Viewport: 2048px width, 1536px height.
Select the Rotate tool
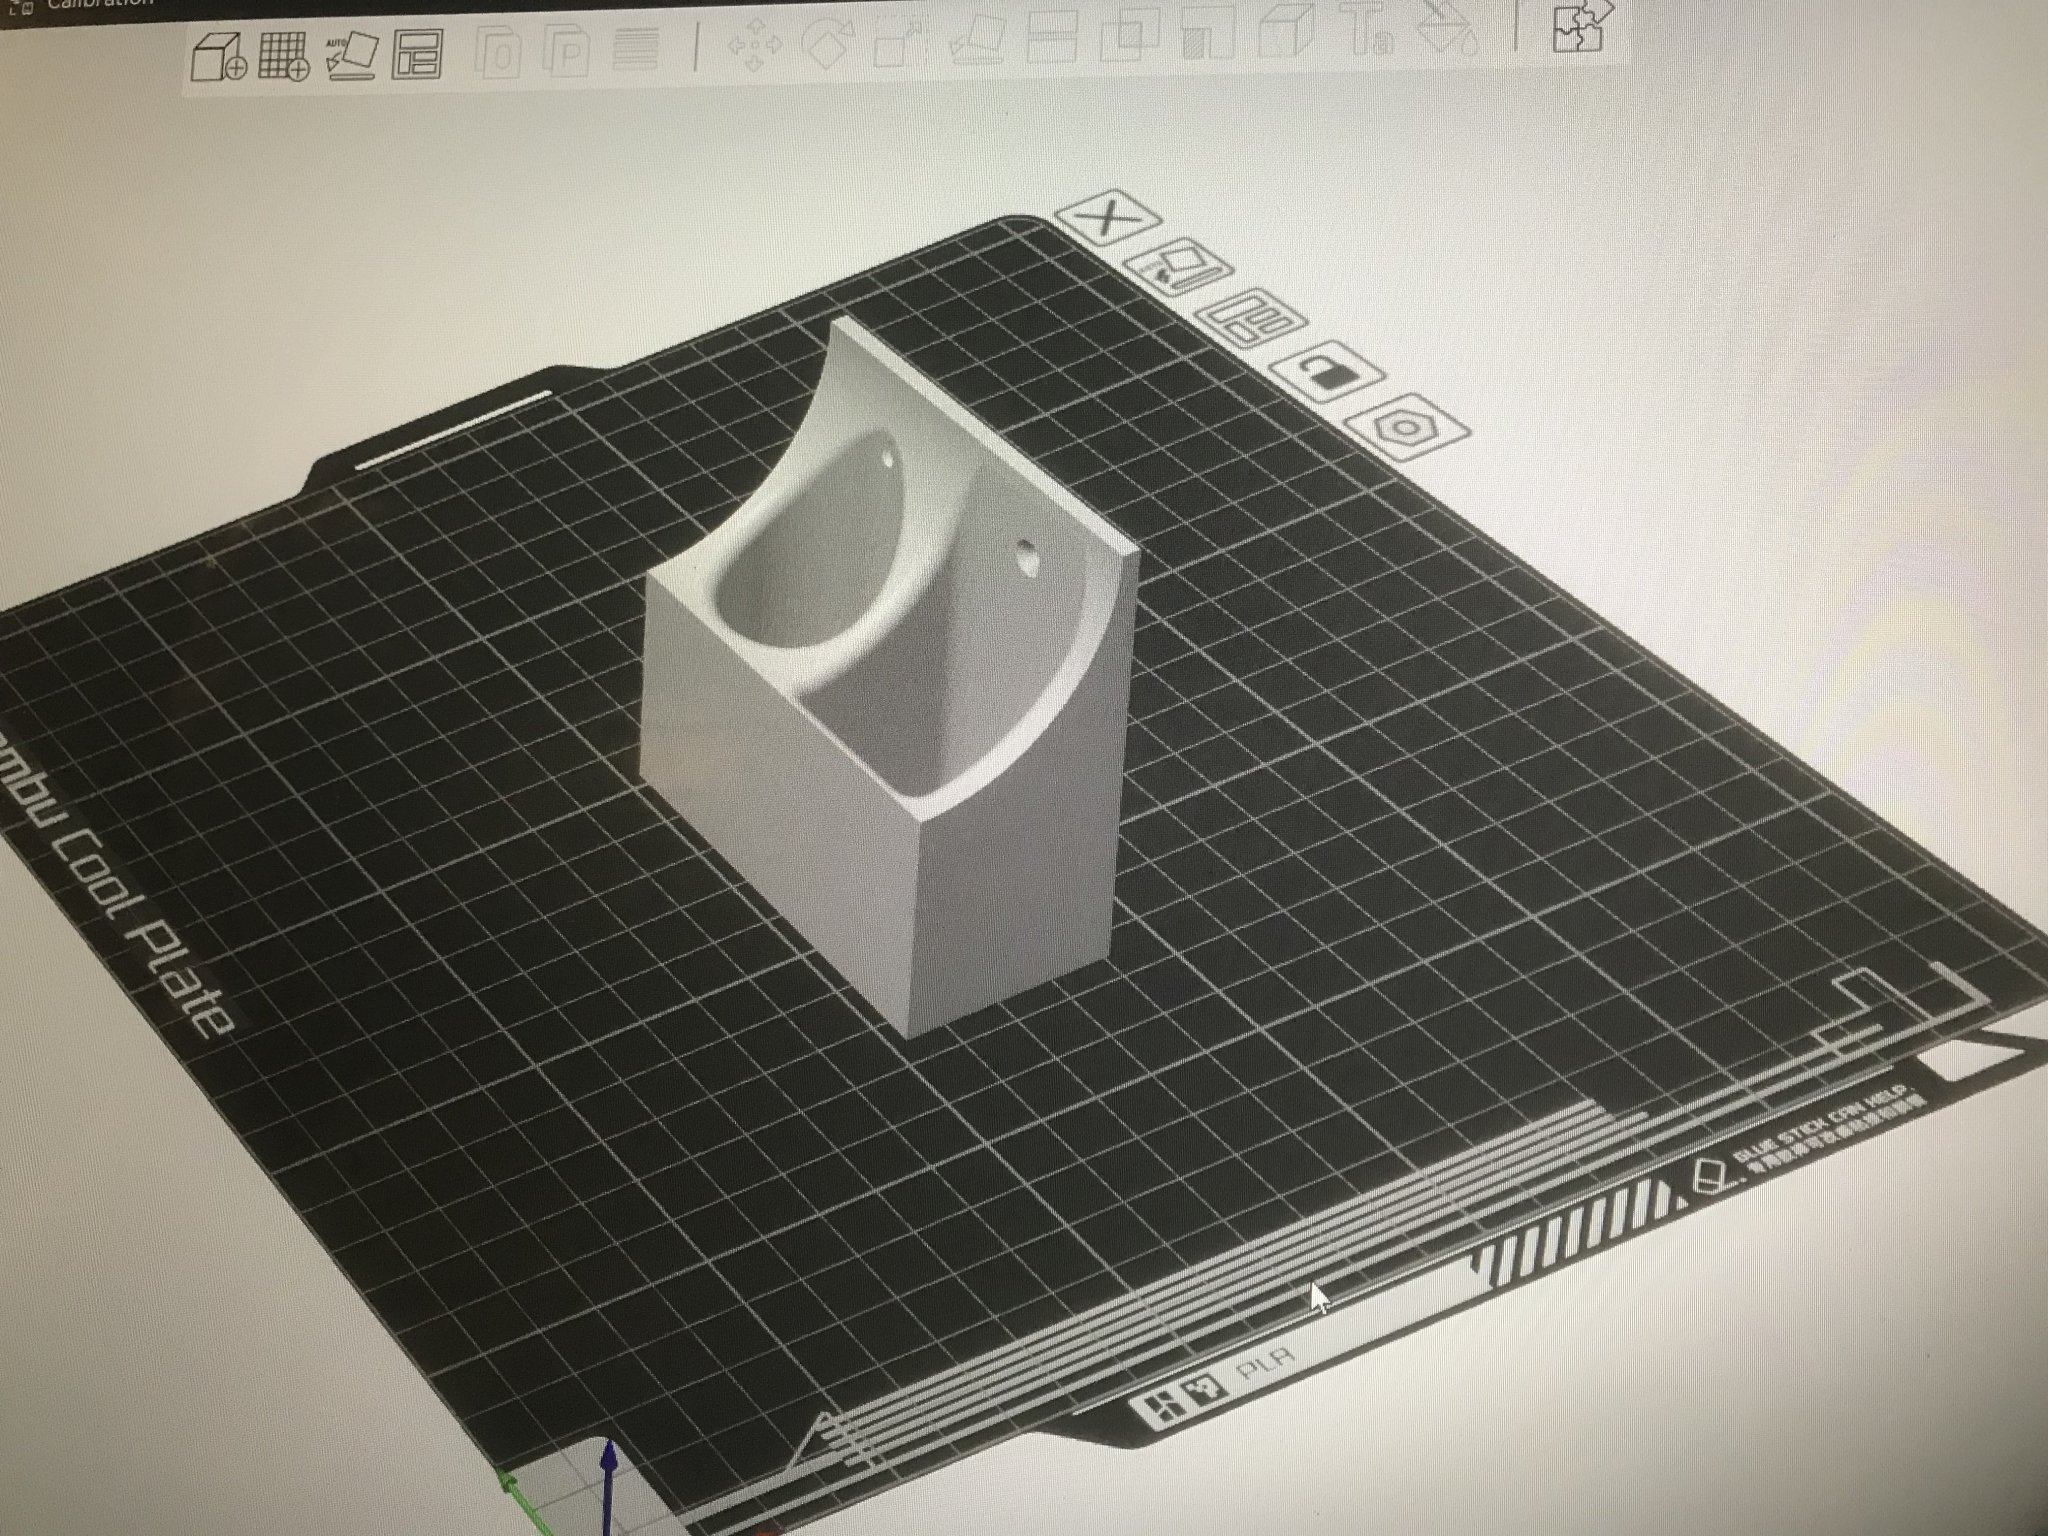pyautogui.click(x=825, y=45)
